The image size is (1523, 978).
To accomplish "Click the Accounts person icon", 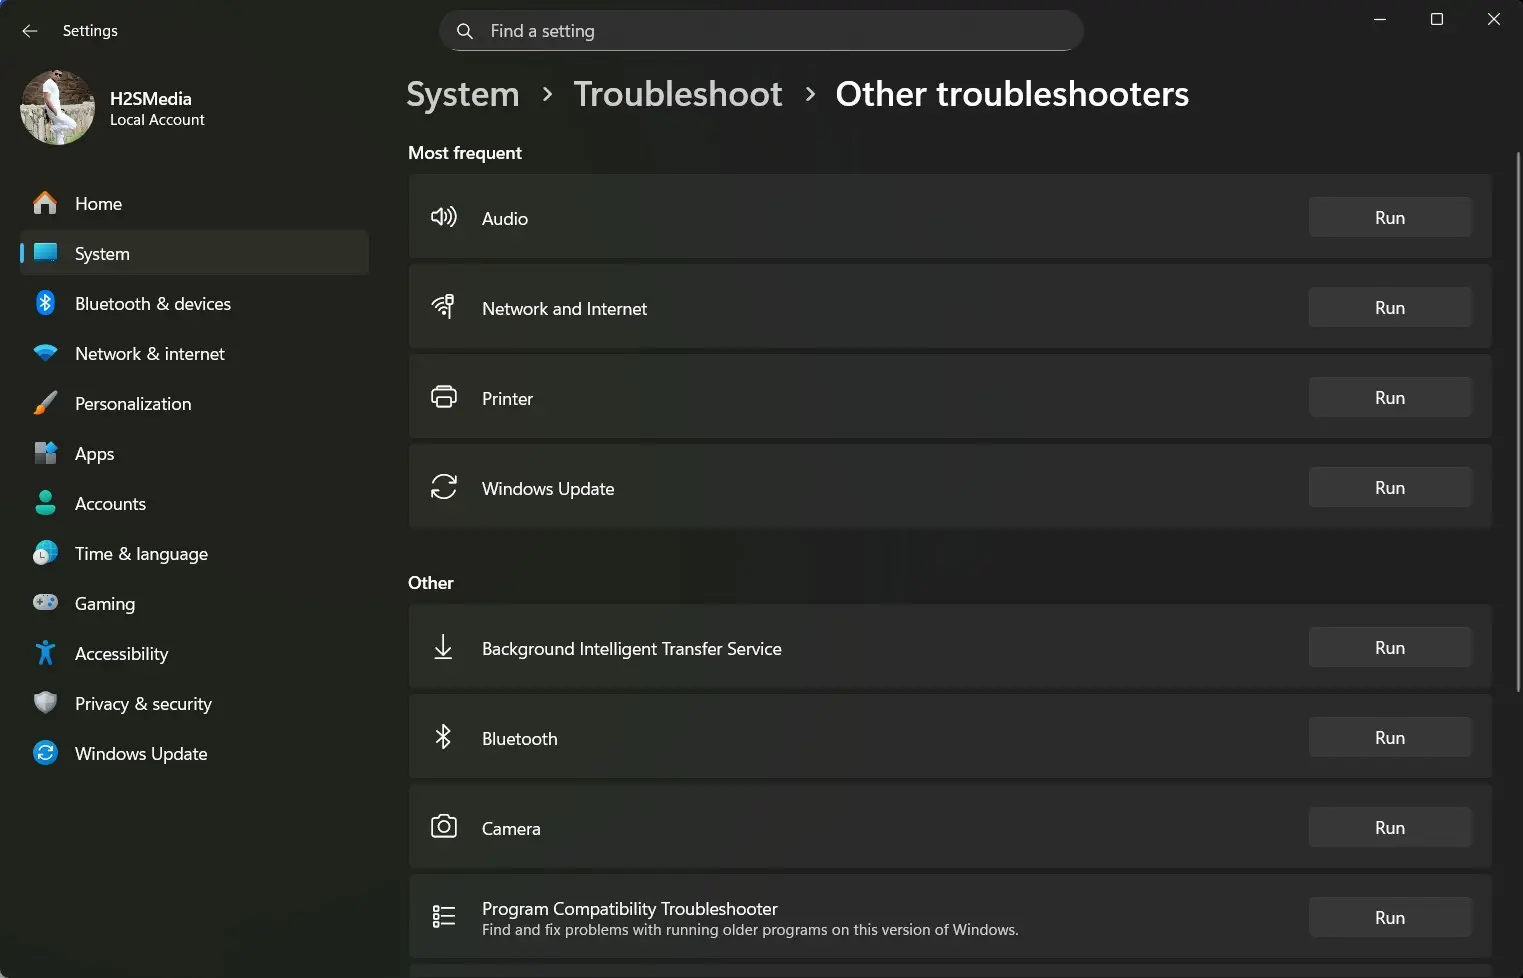I will click(x=45, y=503).
